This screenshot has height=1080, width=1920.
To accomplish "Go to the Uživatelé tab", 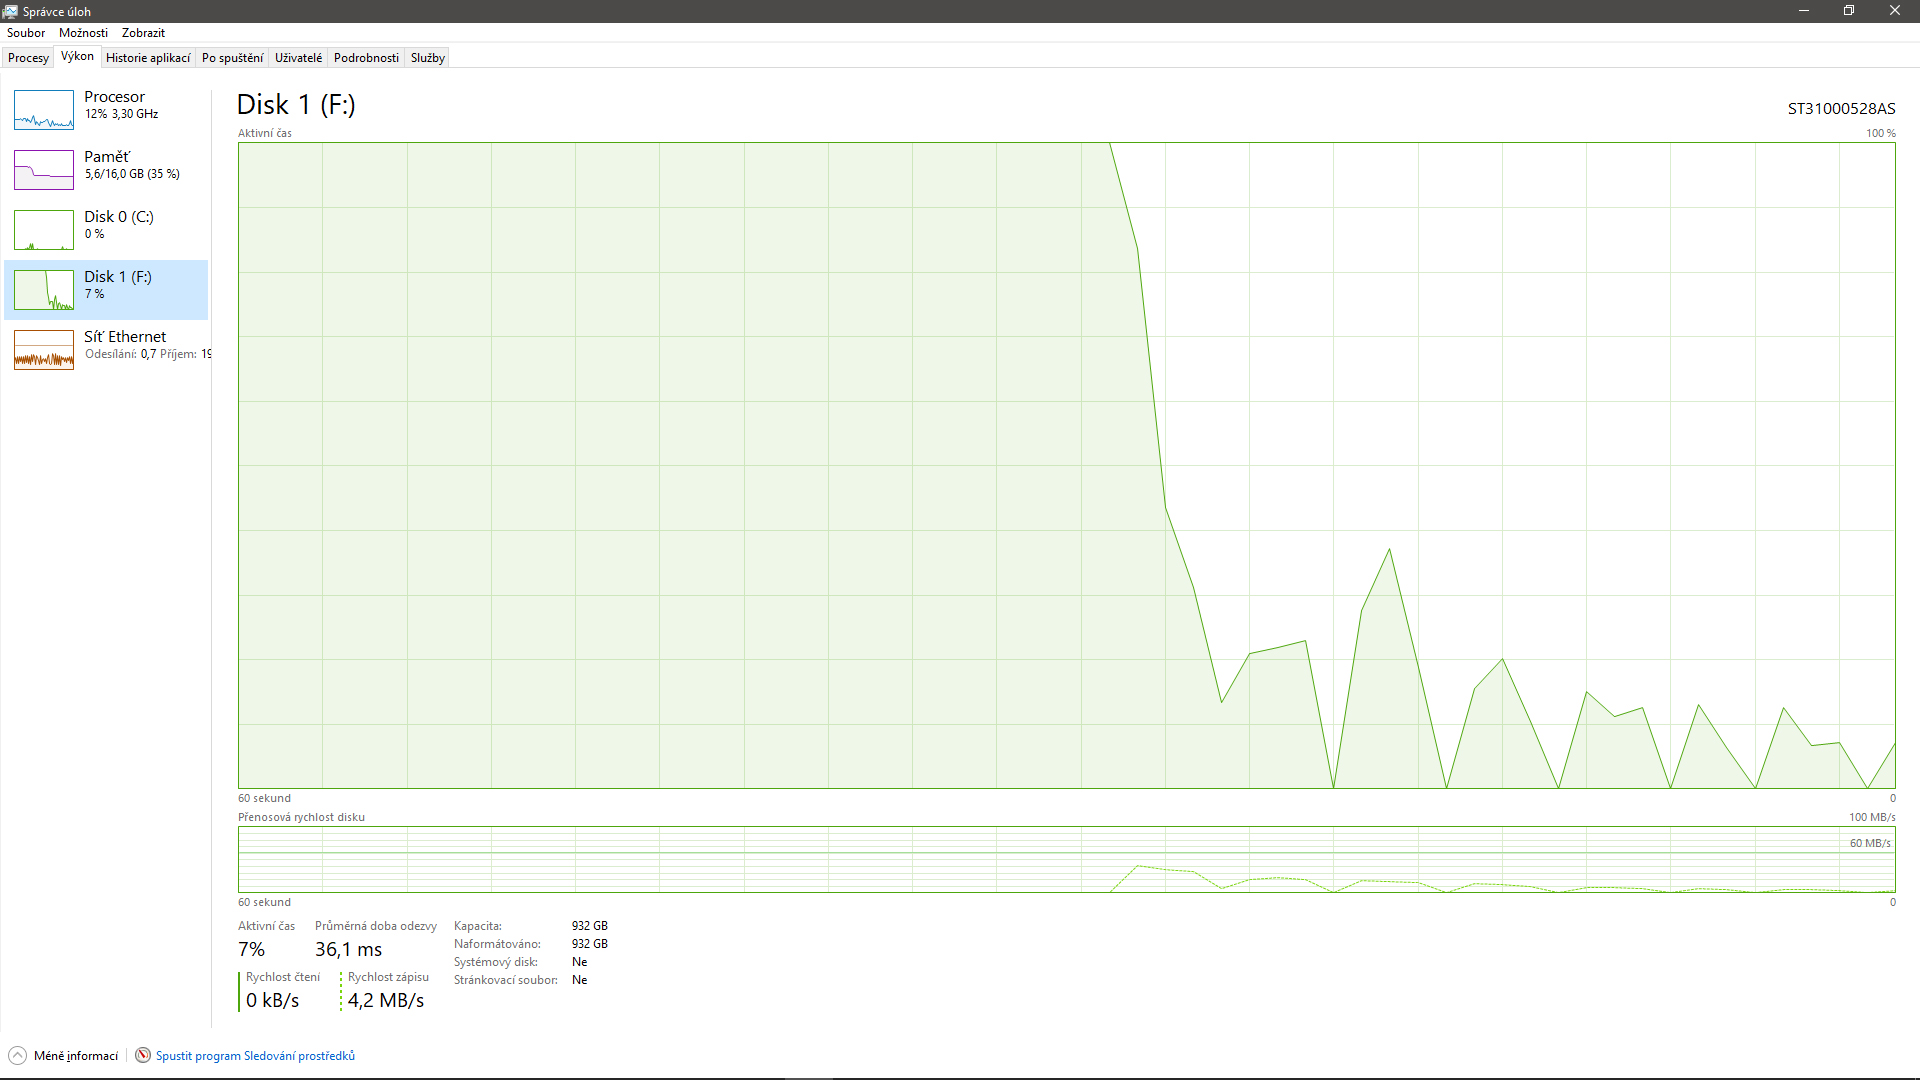I will coord(298,58).
